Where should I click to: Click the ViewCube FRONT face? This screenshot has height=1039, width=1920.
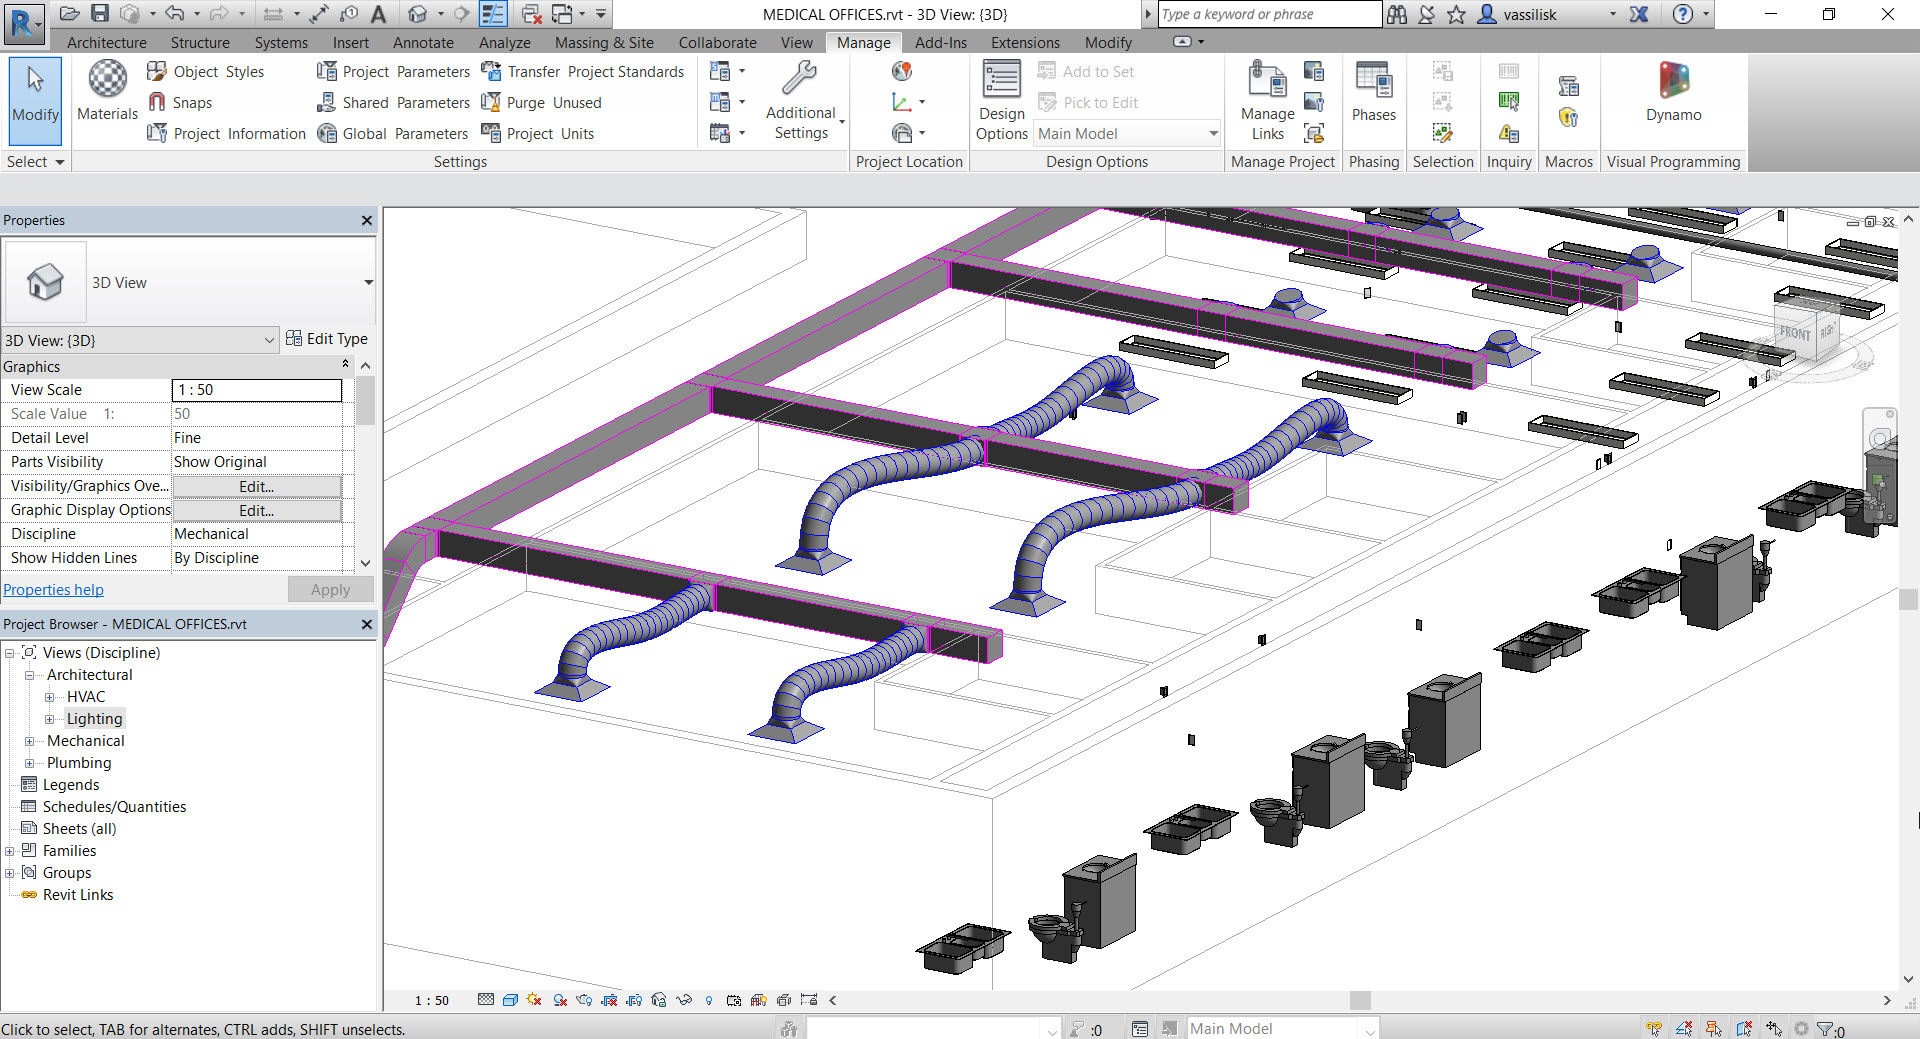click(1795, 333)
